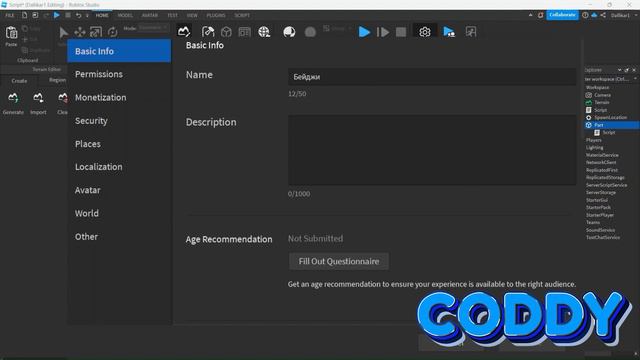Screen dimensions: 640x360
Task: Click the undo arrow in the quick access bar
Action: (78, 15)
